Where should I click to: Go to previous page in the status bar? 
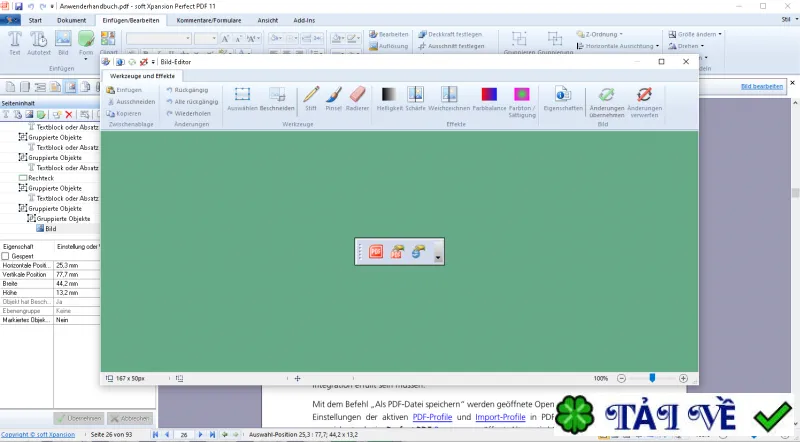(167, 434)
